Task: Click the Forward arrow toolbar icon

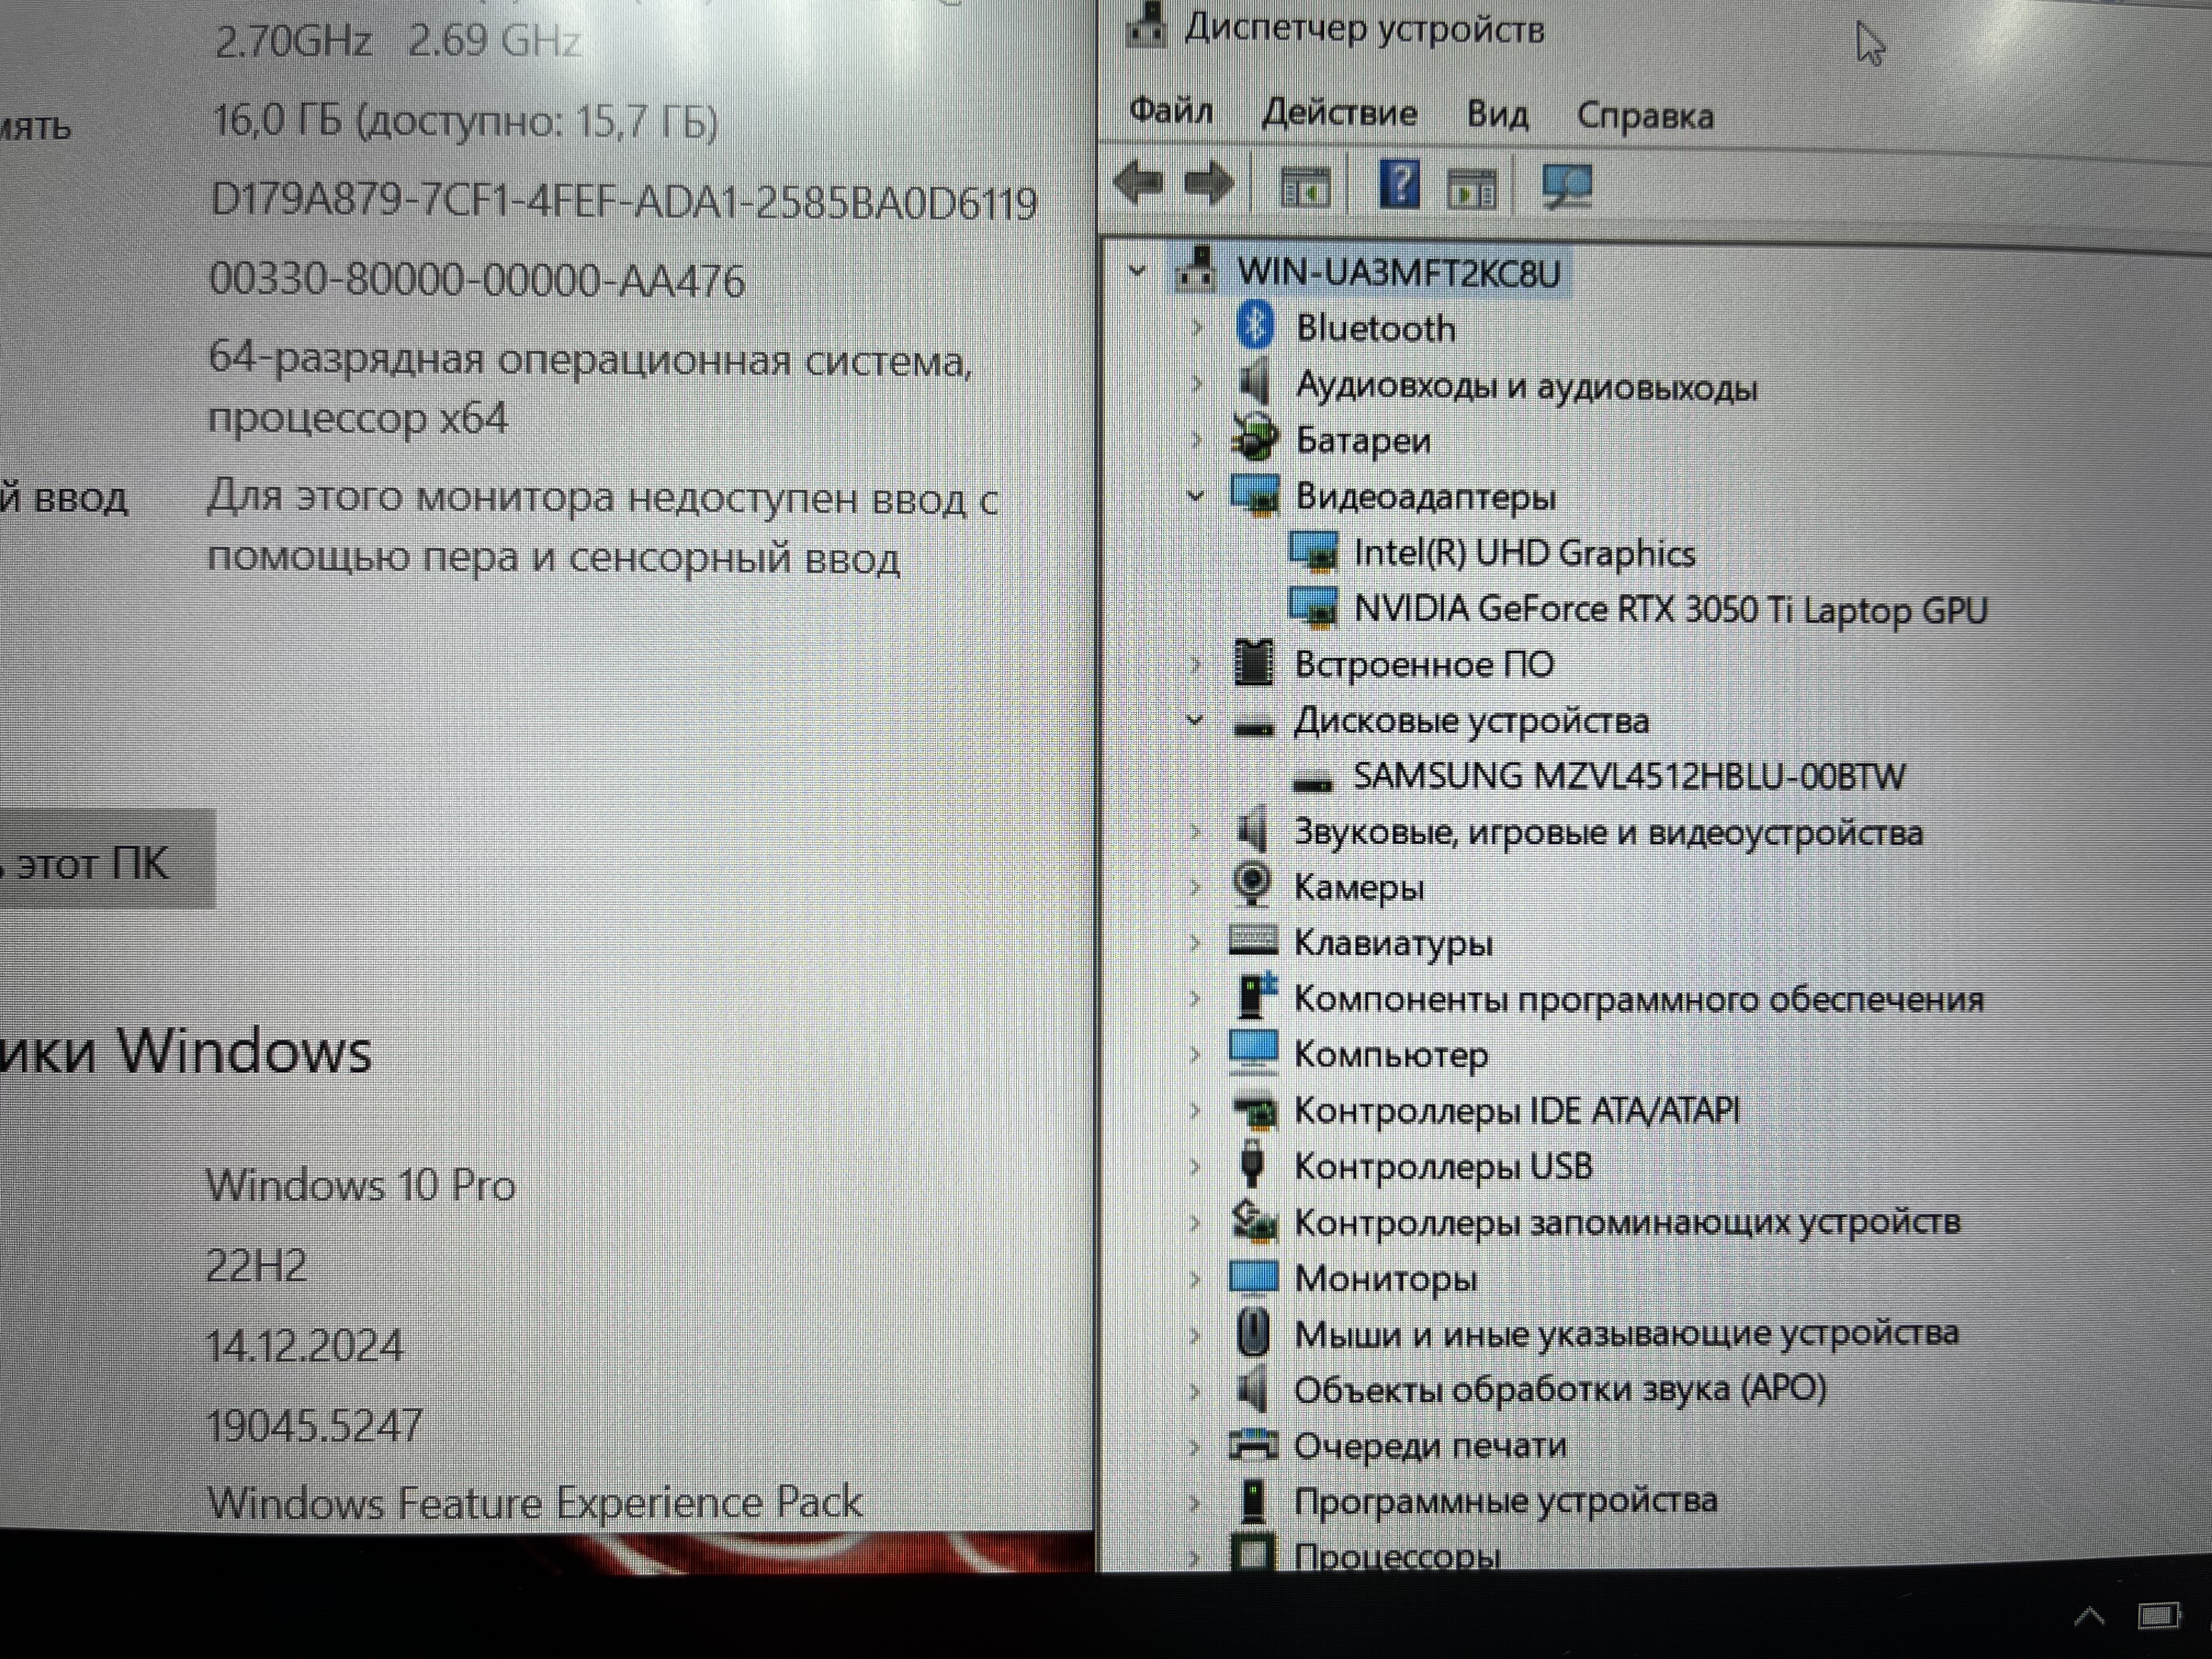Action: tap(1208, 184)
